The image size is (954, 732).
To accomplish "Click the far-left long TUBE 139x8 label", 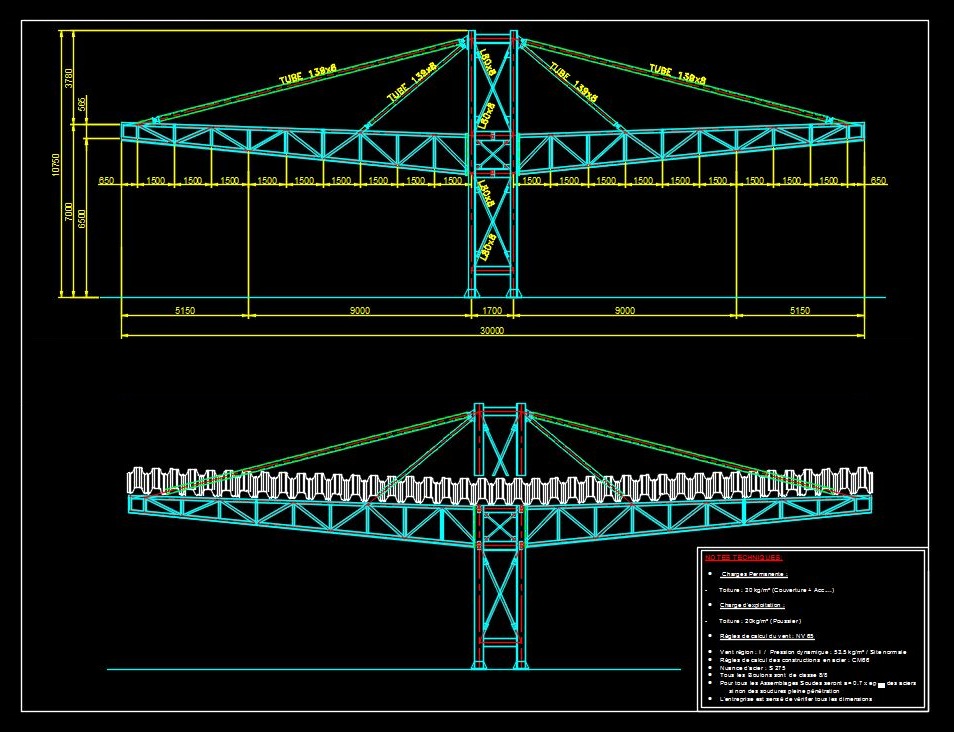I will click(308, 75).
